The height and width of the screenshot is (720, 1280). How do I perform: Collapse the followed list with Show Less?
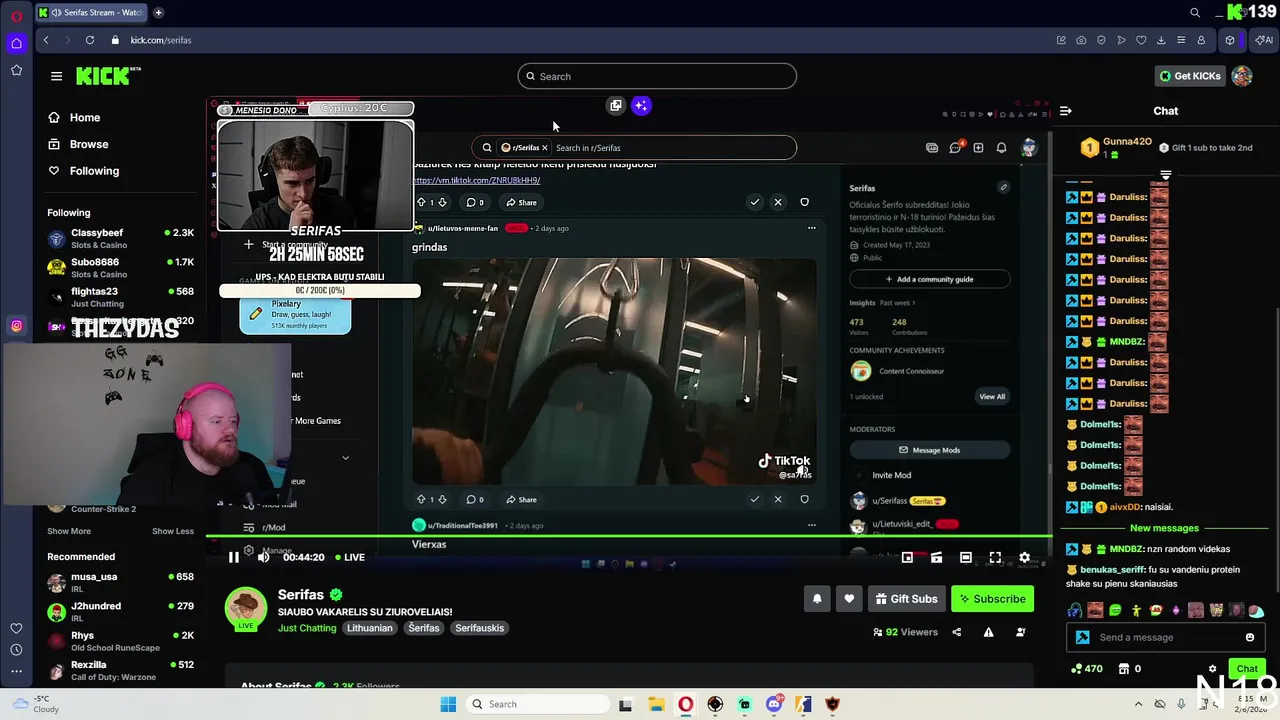tap(173, 531)
